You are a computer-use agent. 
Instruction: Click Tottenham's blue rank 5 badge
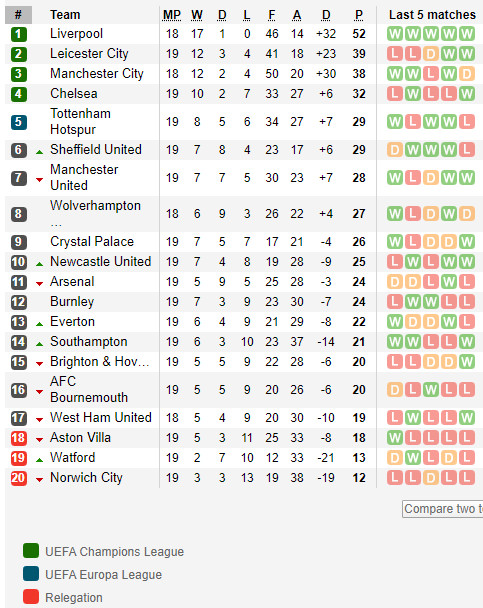point(19,122)
